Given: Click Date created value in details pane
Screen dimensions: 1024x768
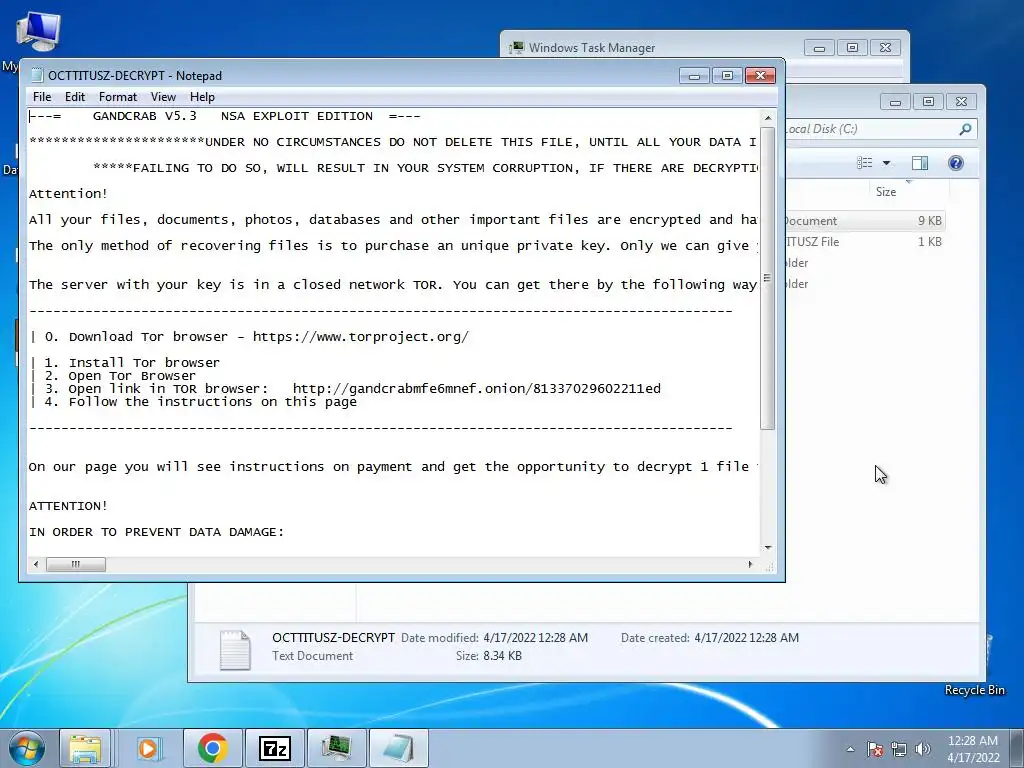Looking at the screenshot, I should [x=746, y=638].
